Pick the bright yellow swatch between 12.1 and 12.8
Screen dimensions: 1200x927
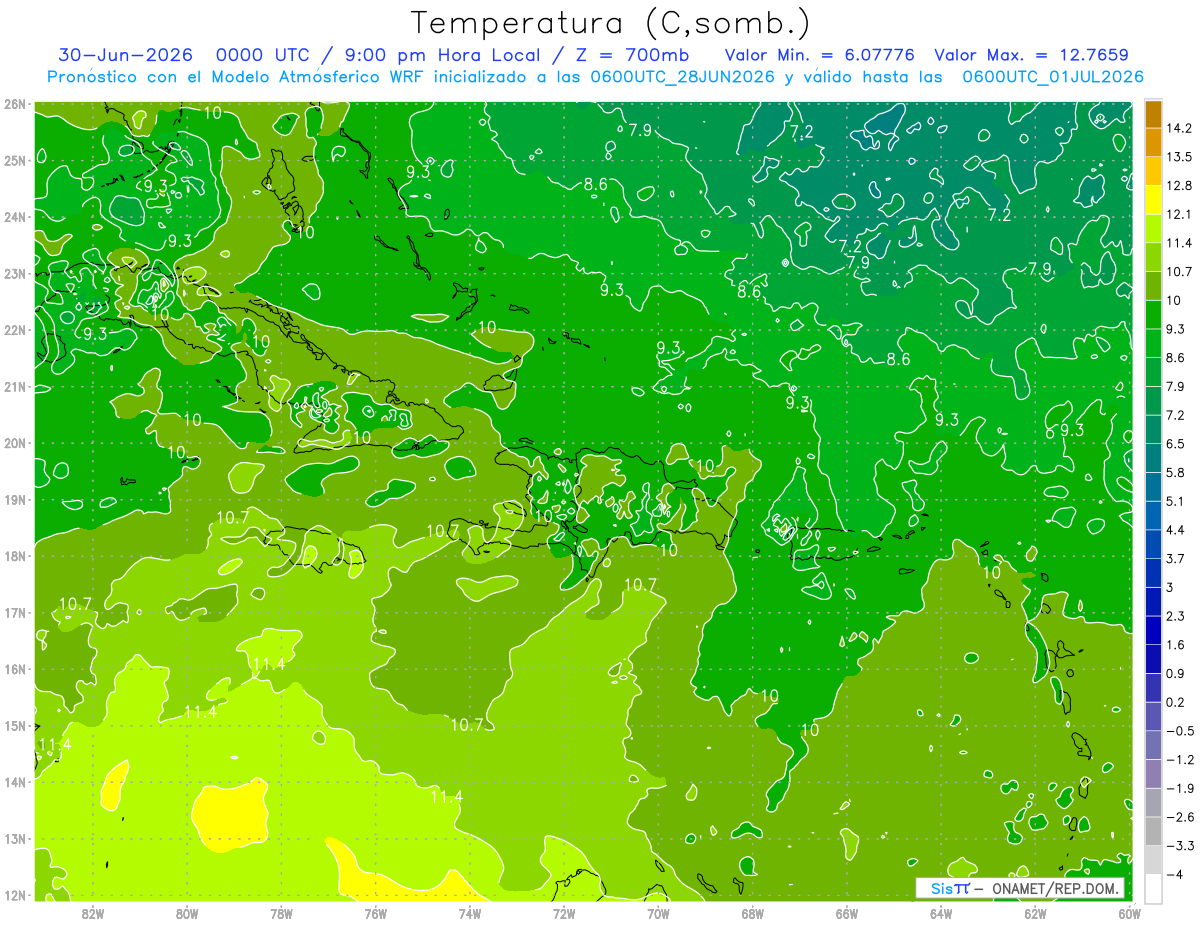point(1153,200)
